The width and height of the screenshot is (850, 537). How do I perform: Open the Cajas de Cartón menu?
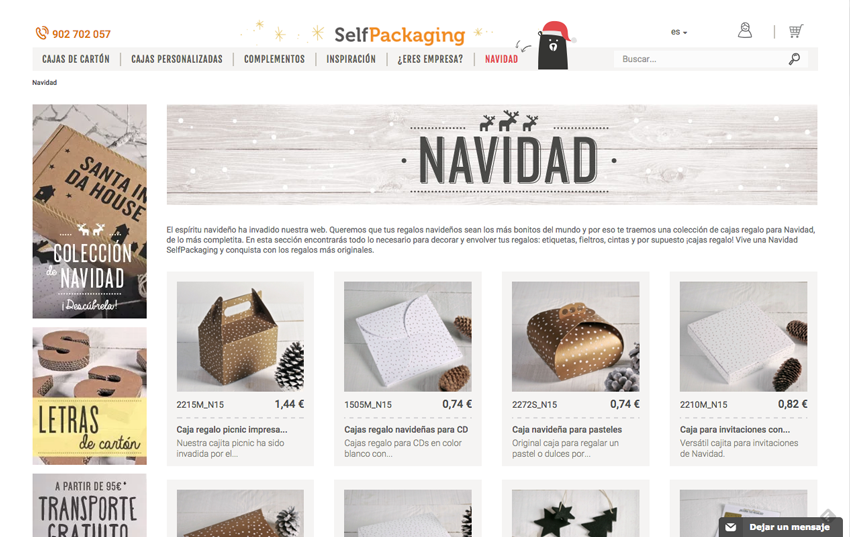(76, 59)
